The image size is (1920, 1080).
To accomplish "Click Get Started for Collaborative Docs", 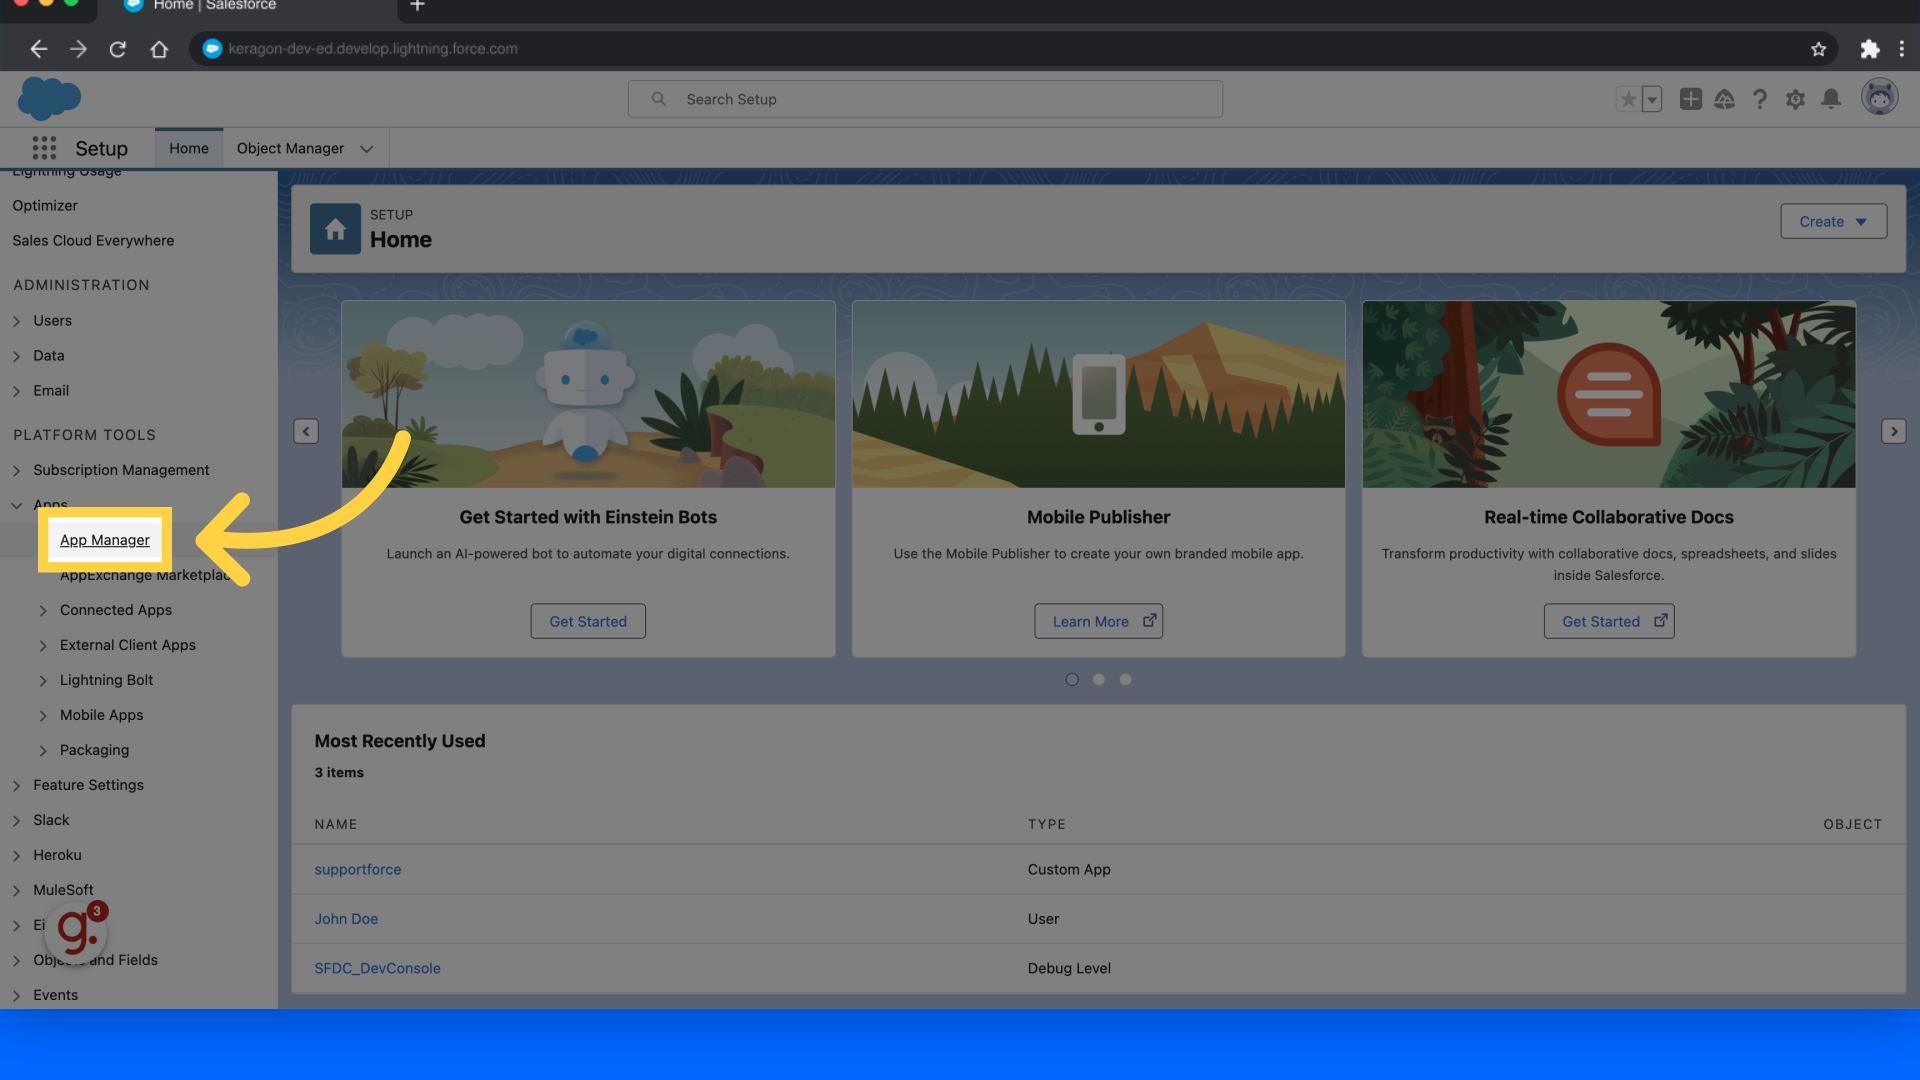I will pyautogui.click(x=1609, y=621).
